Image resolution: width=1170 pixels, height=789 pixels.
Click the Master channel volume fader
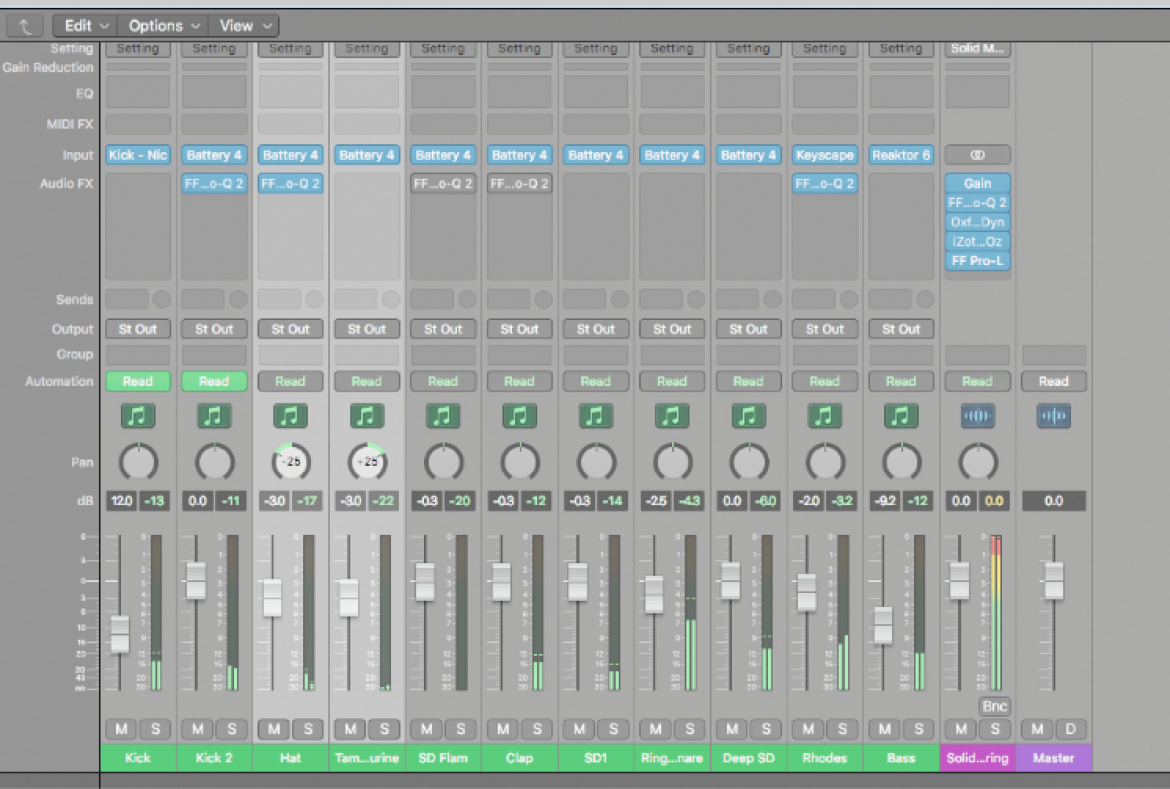point(1054,581)
